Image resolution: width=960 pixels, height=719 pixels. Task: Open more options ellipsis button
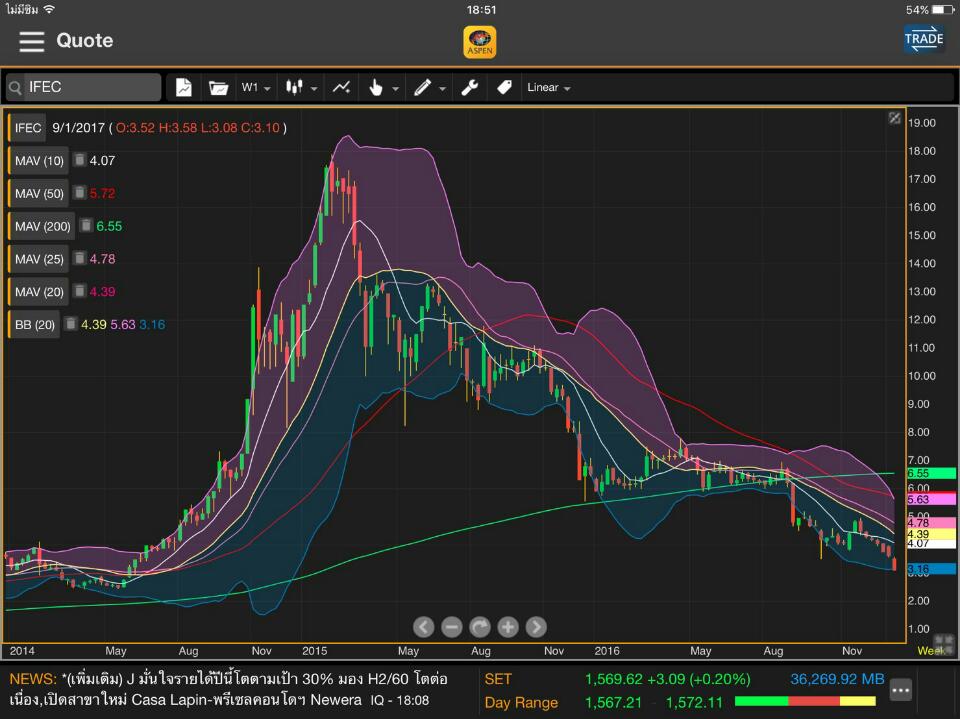pyautogui.click(x=901, y=690)
